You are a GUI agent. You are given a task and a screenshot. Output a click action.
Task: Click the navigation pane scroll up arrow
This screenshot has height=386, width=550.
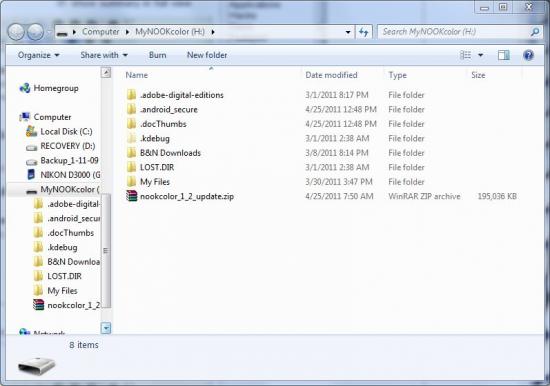click(x=106, y=73)
